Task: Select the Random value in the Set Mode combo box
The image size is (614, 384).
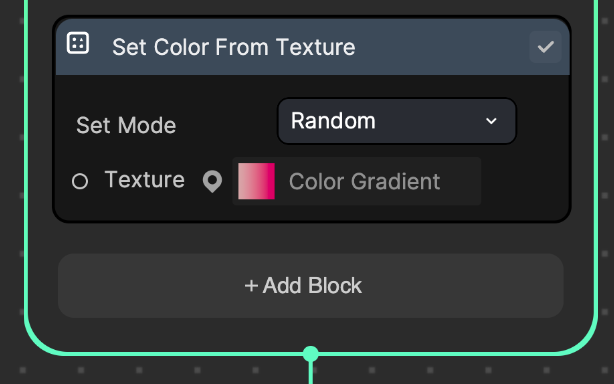Action: tap(333, 121)
